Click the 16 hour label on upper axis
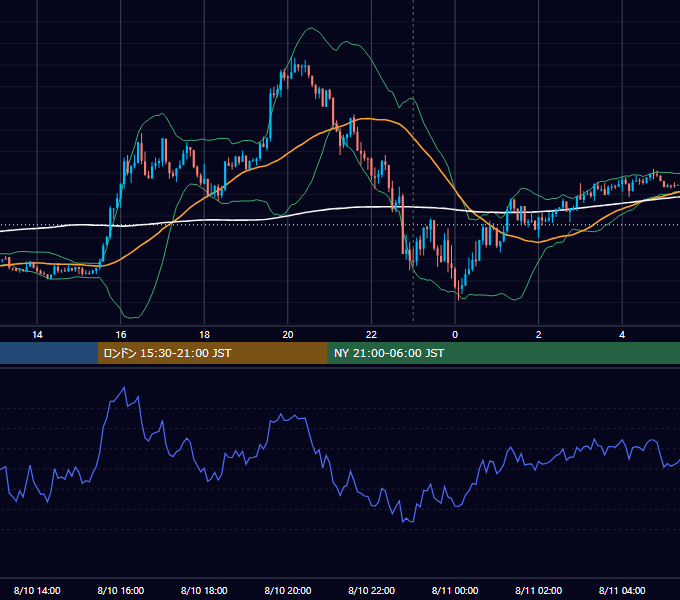This screenshot has width=680, height=600. [121, 335]
